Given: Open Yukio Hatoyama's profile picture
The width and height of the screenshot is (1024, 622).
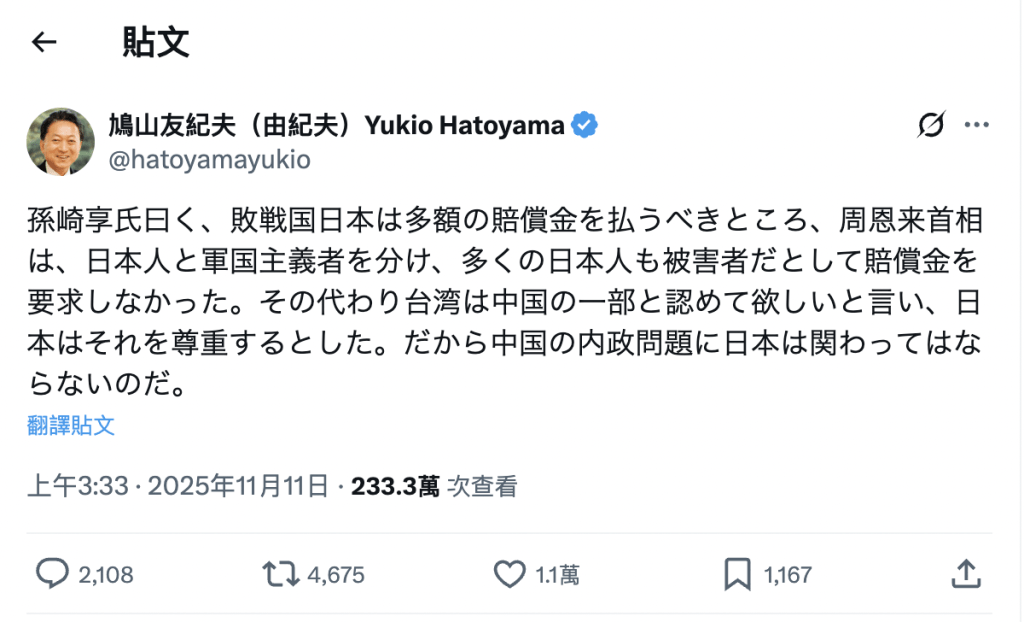Looking at the screenshot, I should coord(60,141).
